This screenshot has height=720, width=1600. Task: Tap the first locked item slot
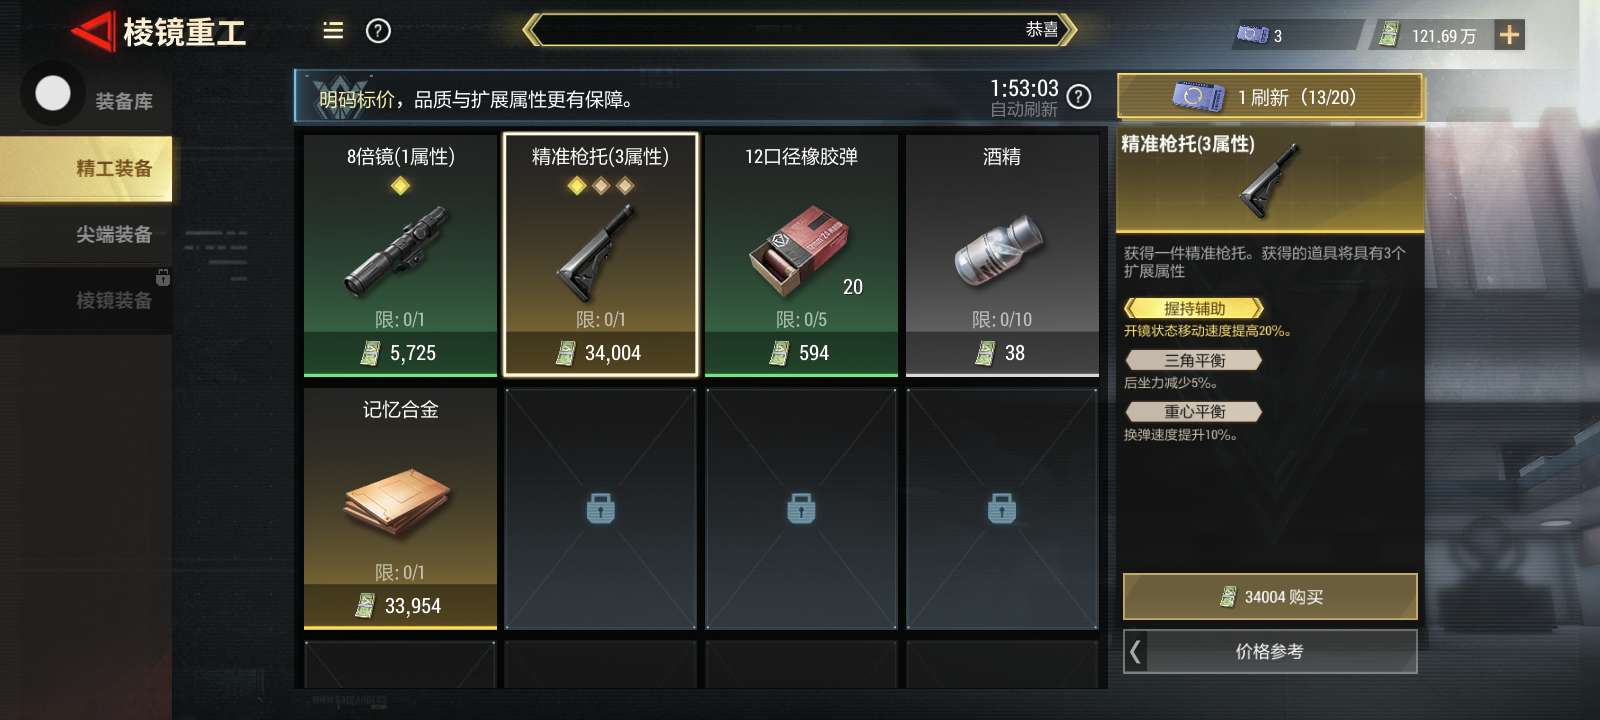[x=600, y=509]
